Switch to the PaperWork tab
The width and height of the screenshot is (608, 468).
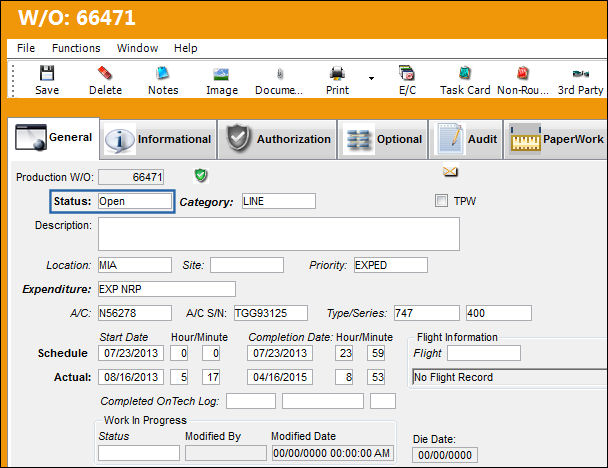click(x=556, y=139)
